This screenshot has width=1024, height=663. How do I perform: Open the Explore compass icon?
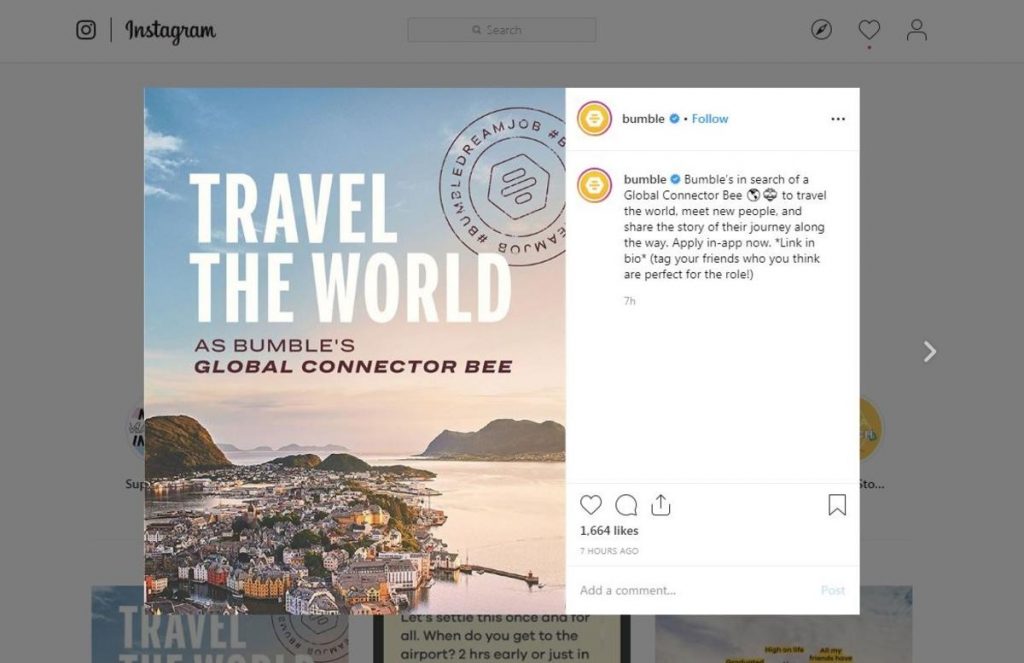(x=821, y=30)
